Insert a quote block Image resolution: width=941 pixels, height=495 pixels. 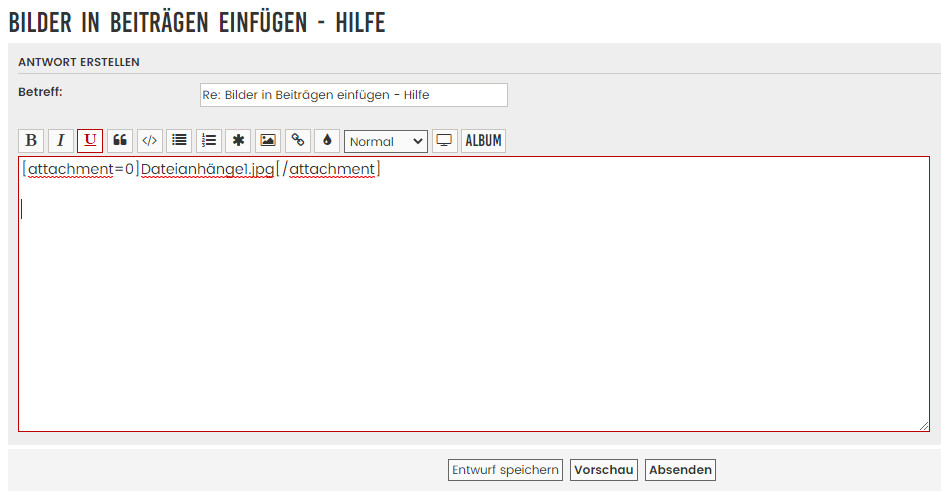point(120,141)
